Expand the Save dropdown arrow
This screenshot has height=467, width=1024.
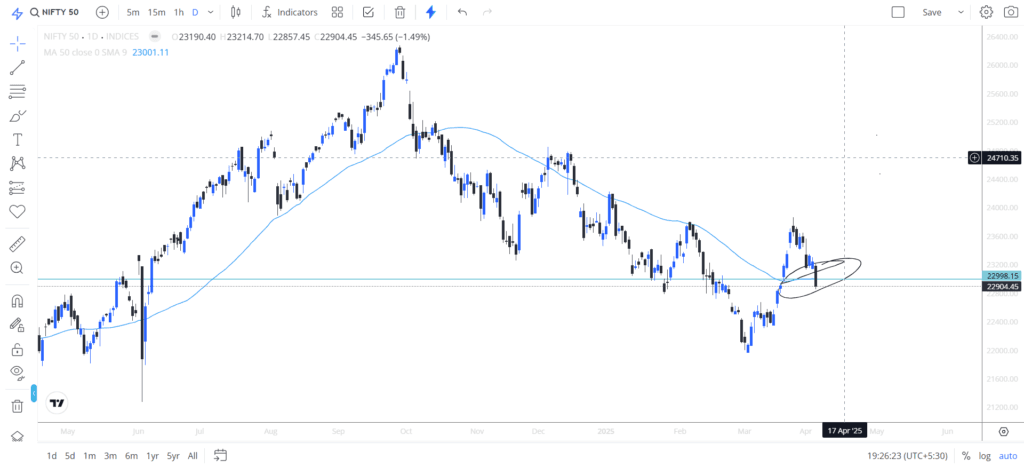(x=961, y=12)
